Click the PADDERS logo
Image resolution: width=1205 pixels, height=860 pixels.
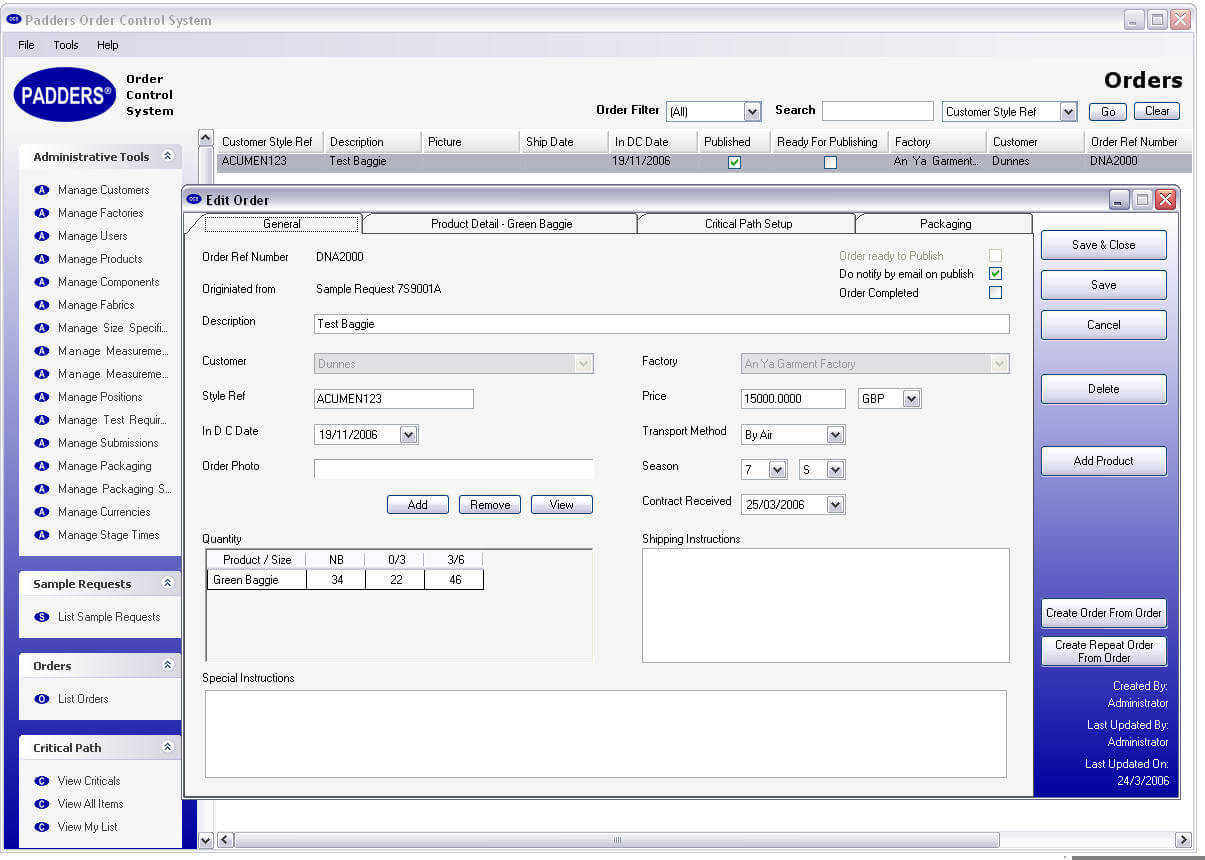(65, 95)
